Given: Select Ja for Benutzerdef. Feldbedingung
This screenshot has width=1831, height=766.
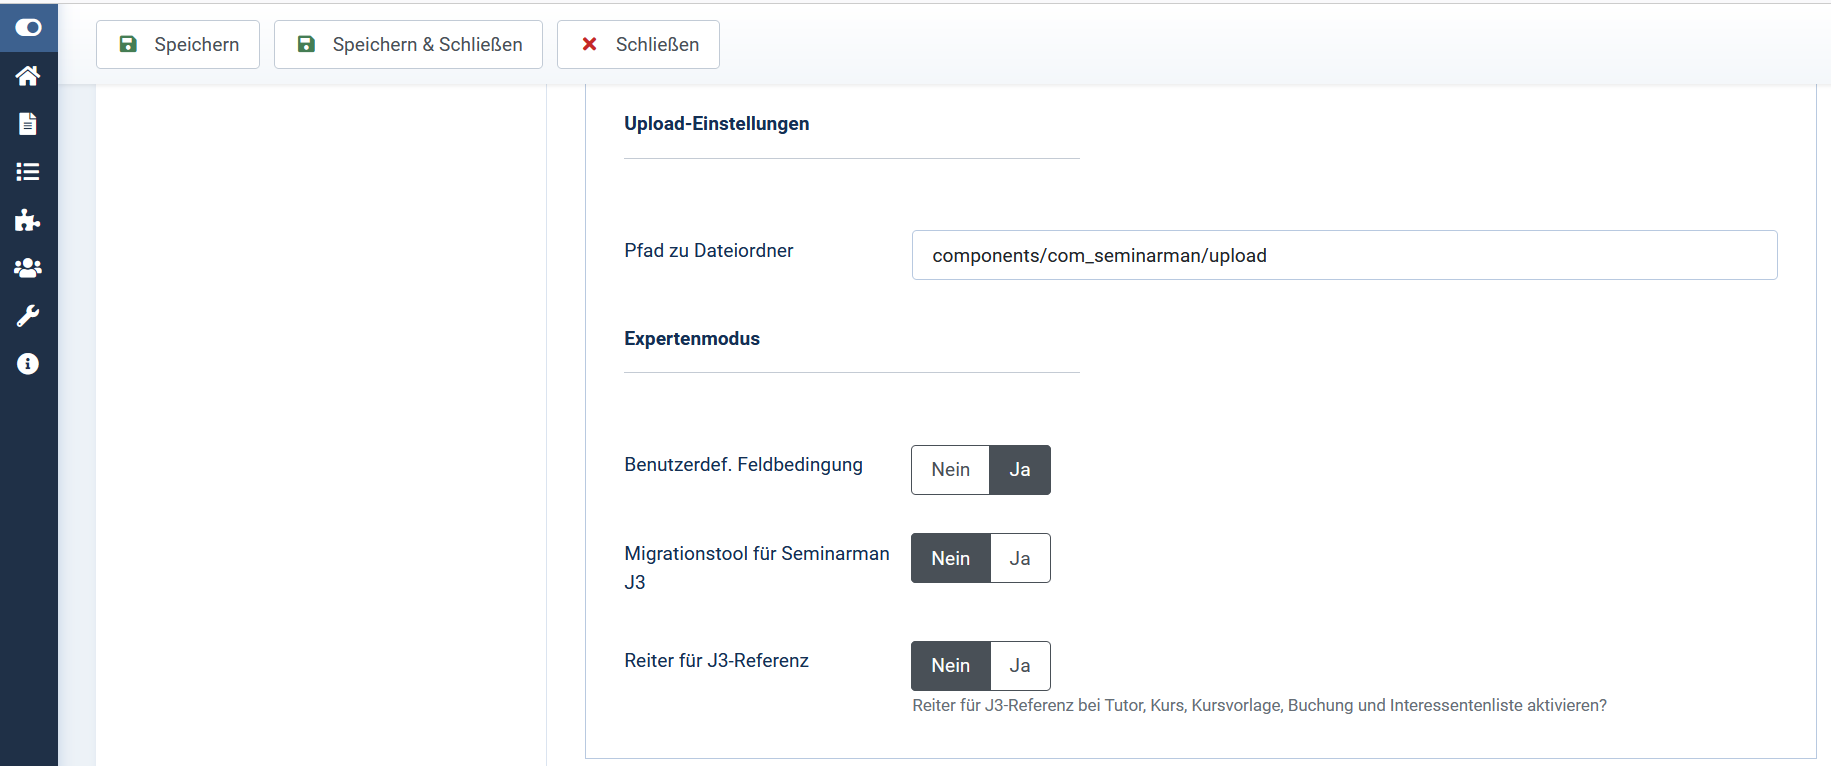Looking at the screenshot, I should click(x=1020, y=469).
